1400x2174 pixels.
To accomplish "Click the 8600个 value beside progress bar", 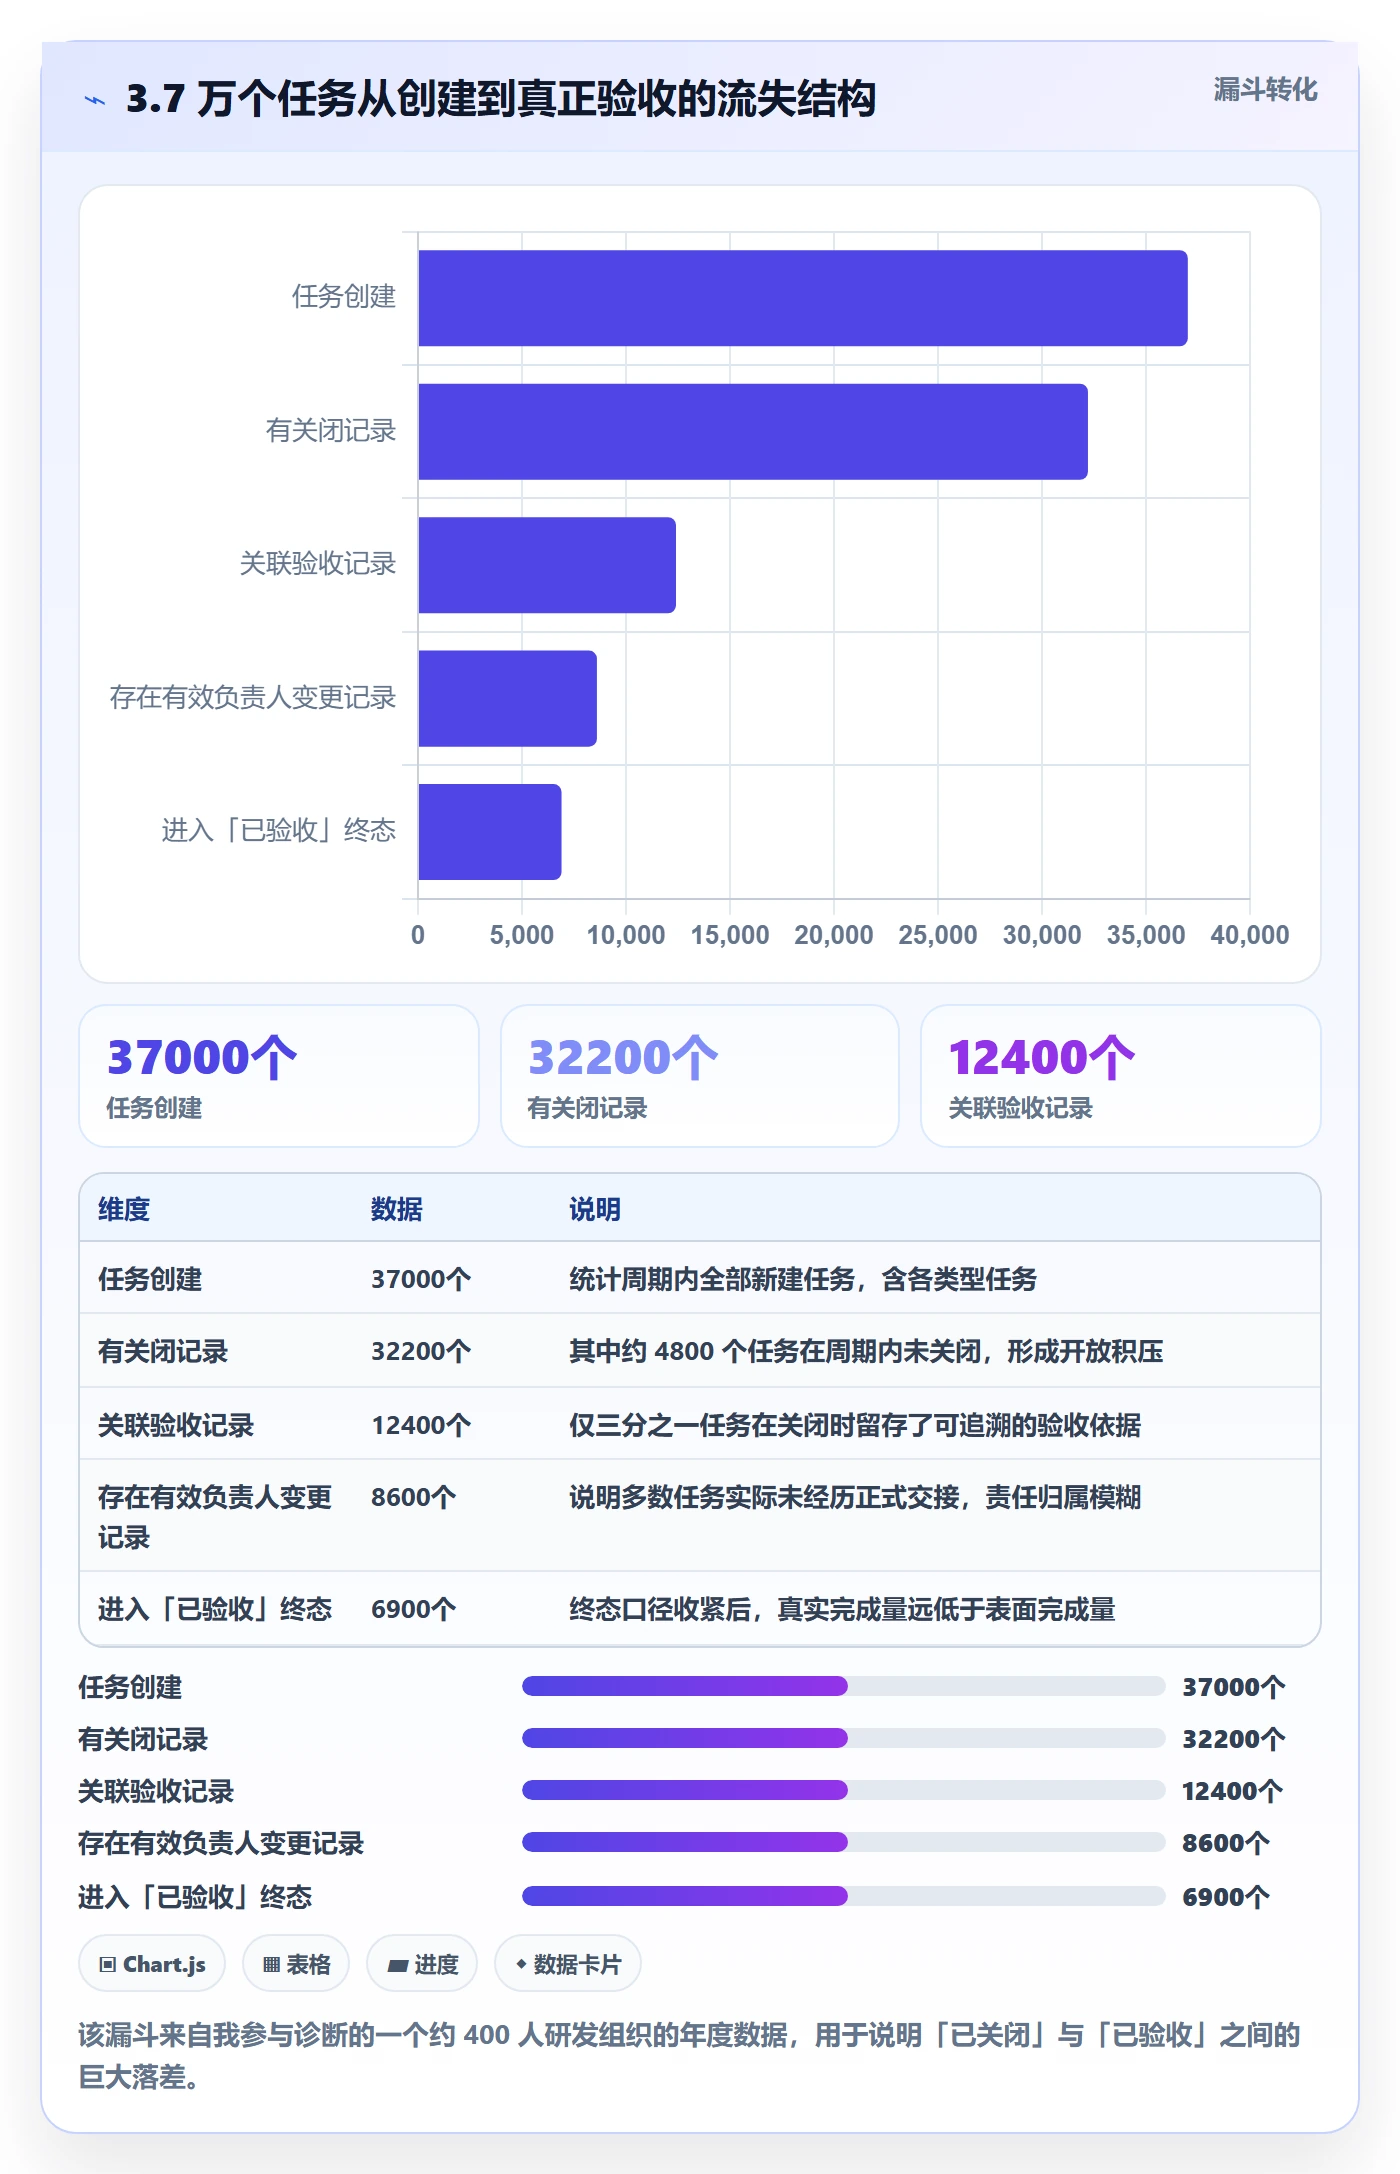I will pos(1226,1843).
